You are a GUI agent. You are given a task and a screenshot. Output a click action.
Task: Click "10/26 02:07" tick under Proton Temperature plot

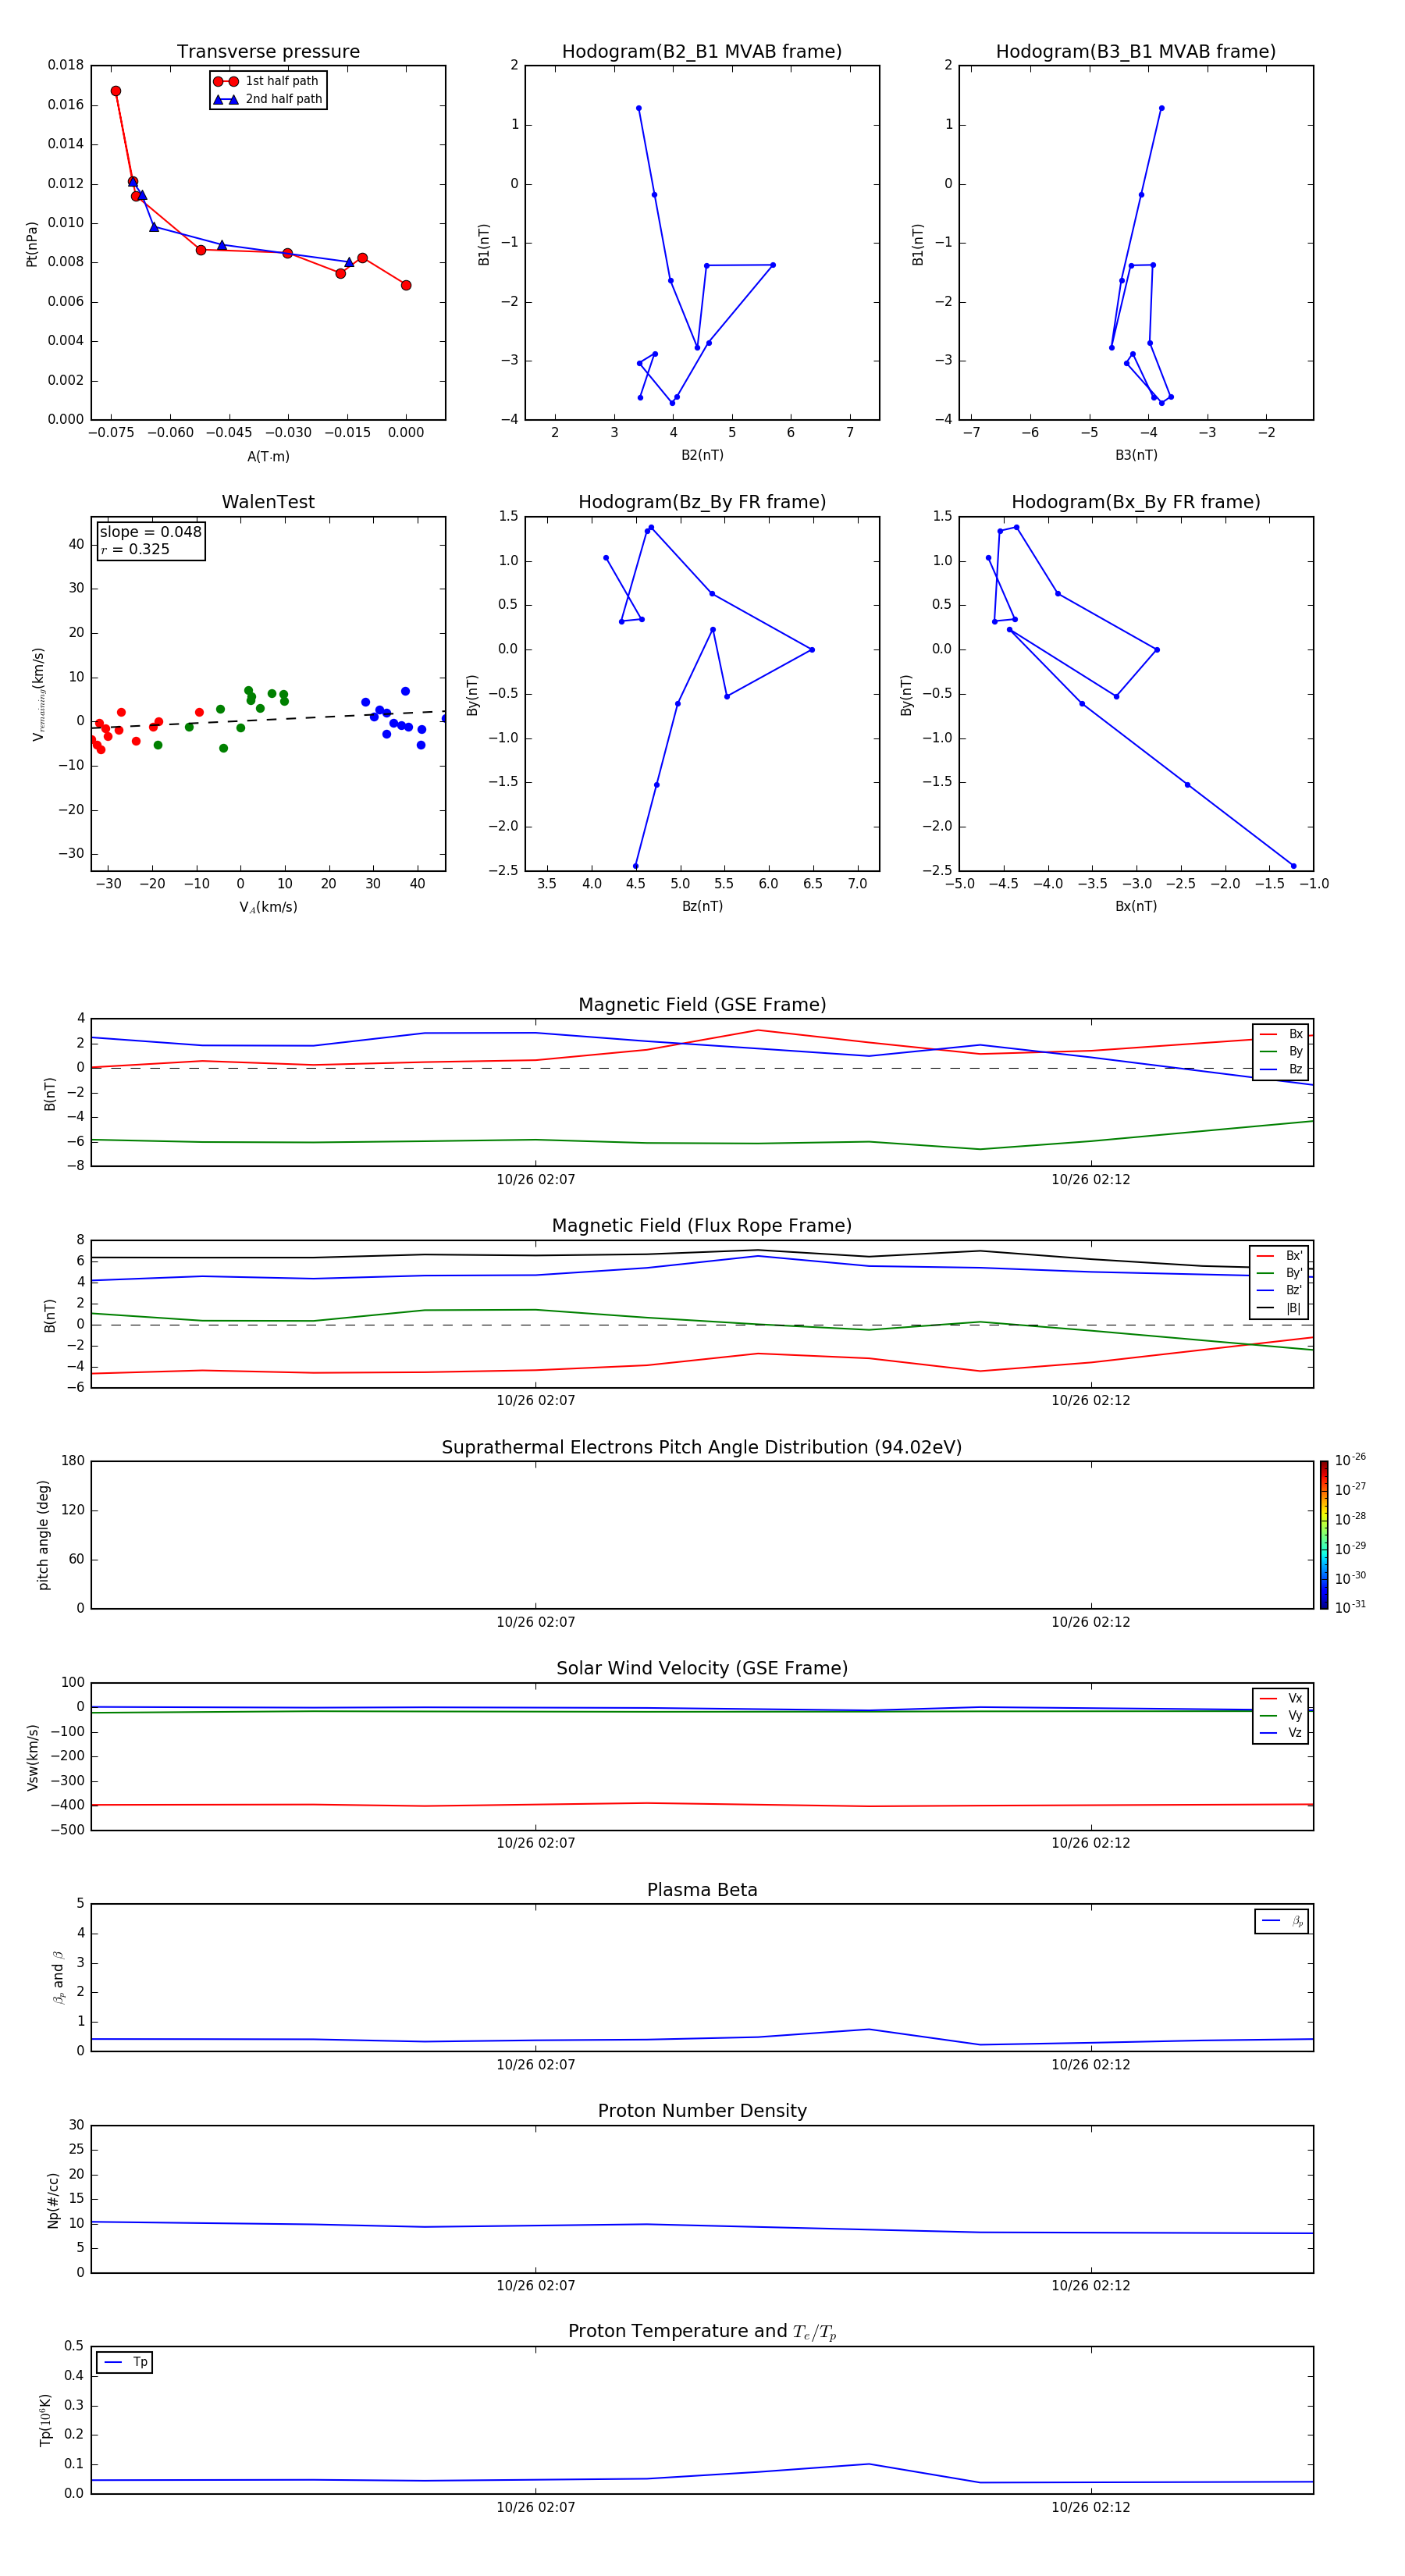(x=536, y=2507)
